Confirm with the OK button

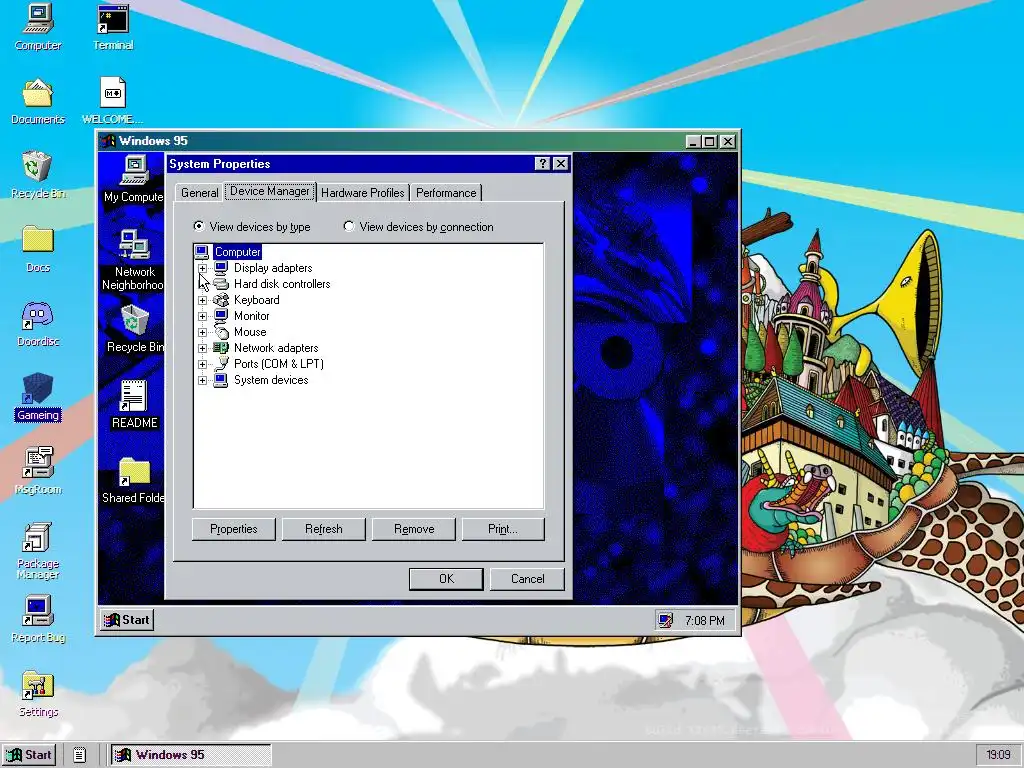(x=446, y=579)
